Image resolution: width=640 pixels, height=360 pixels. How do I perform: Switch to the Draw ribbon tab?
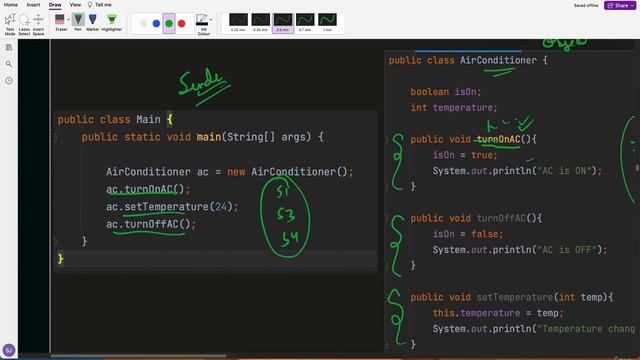click(55, 5)
